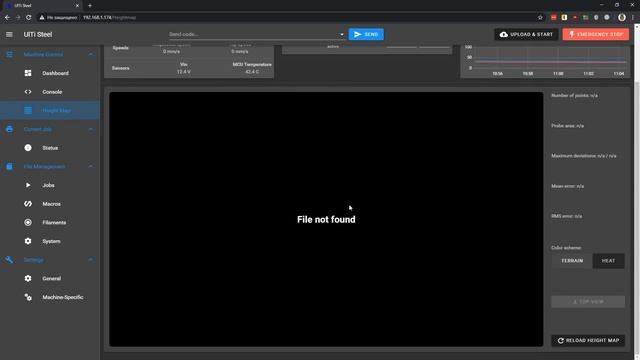Click the browser forward arrow

pyautogui.click(x=18, y=18)
